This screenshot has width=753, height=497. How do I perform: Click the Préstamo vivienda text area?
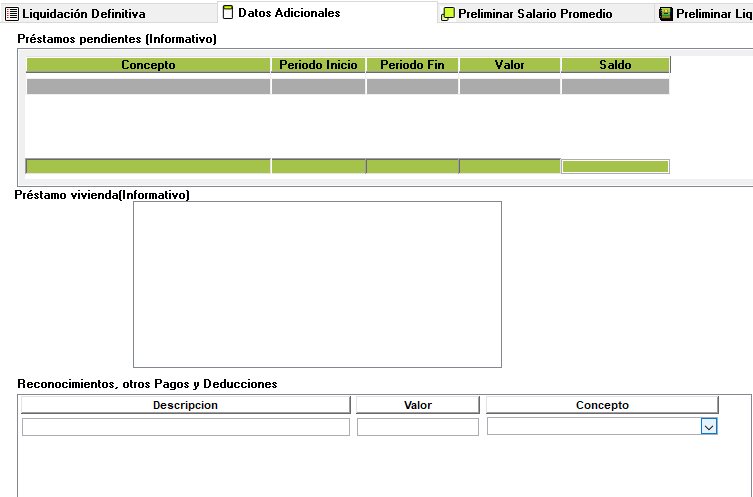[317, 284]
